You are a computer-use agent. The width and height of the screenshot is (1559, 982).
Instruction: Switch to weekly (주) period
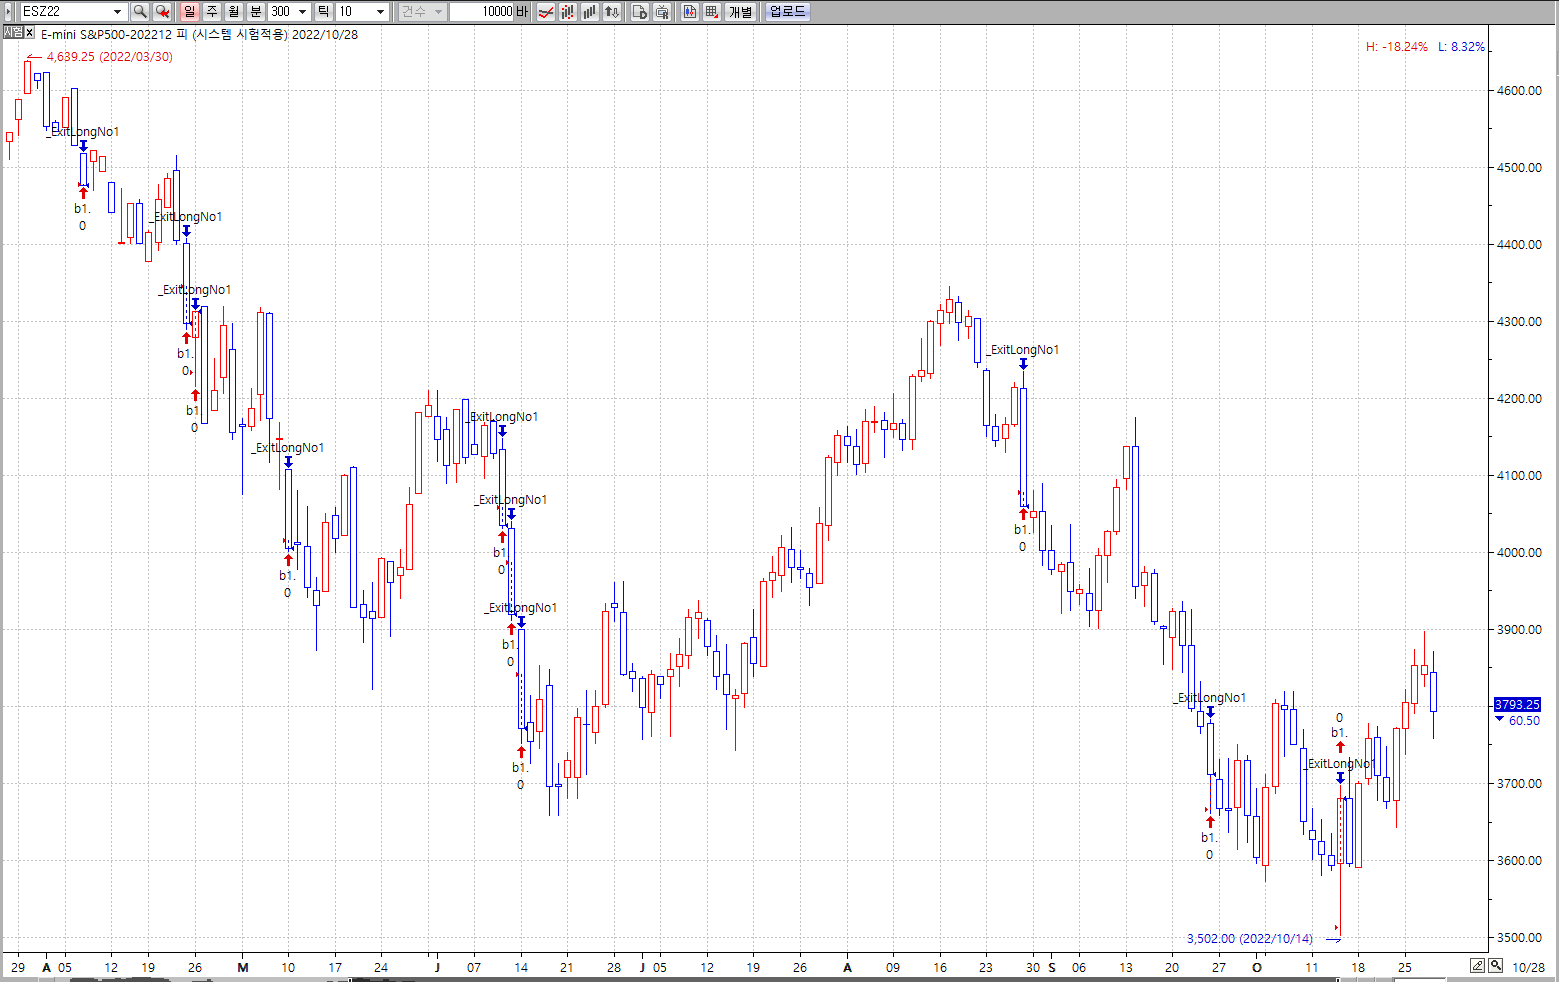[212, 12]
